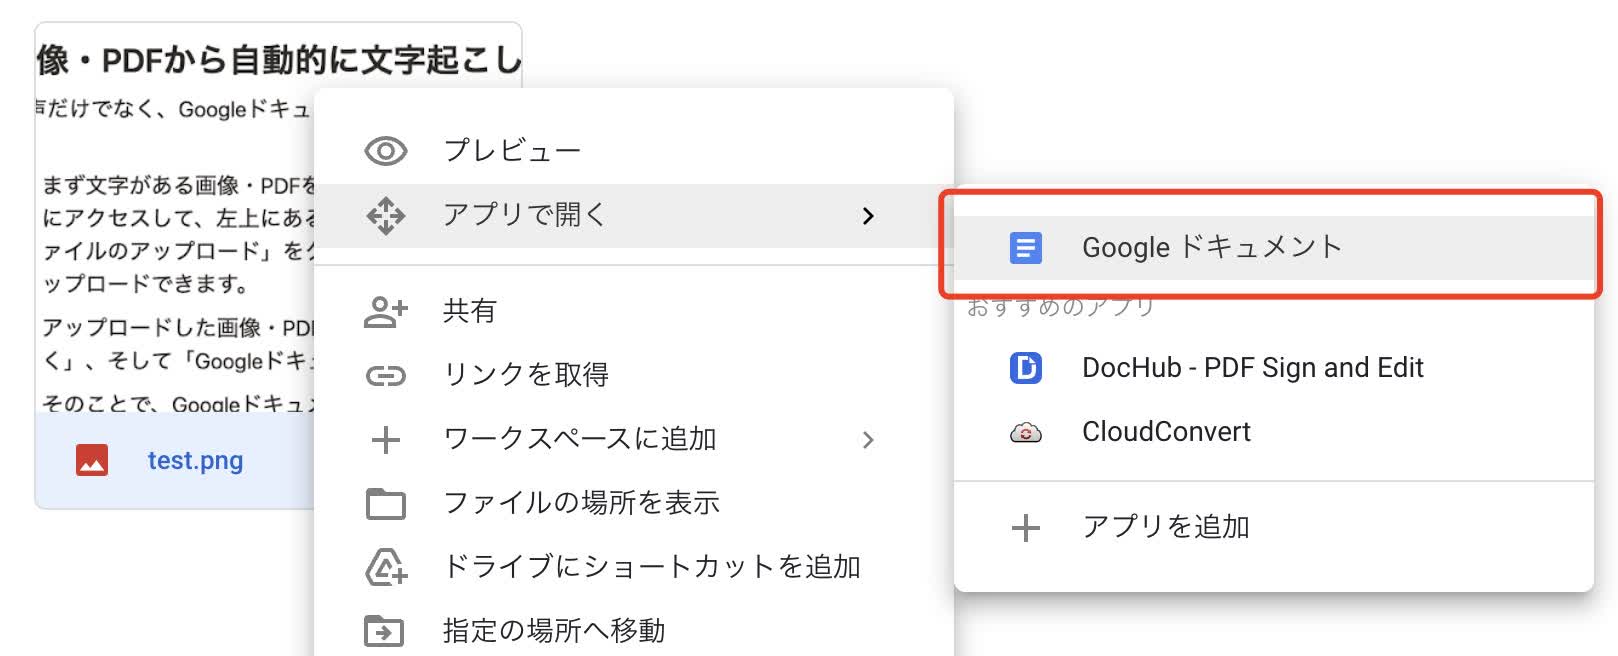1618x656 pixels.
Task: Open with DocHub - PDF Sign and Edit
Action: (x=1273, y=368)
